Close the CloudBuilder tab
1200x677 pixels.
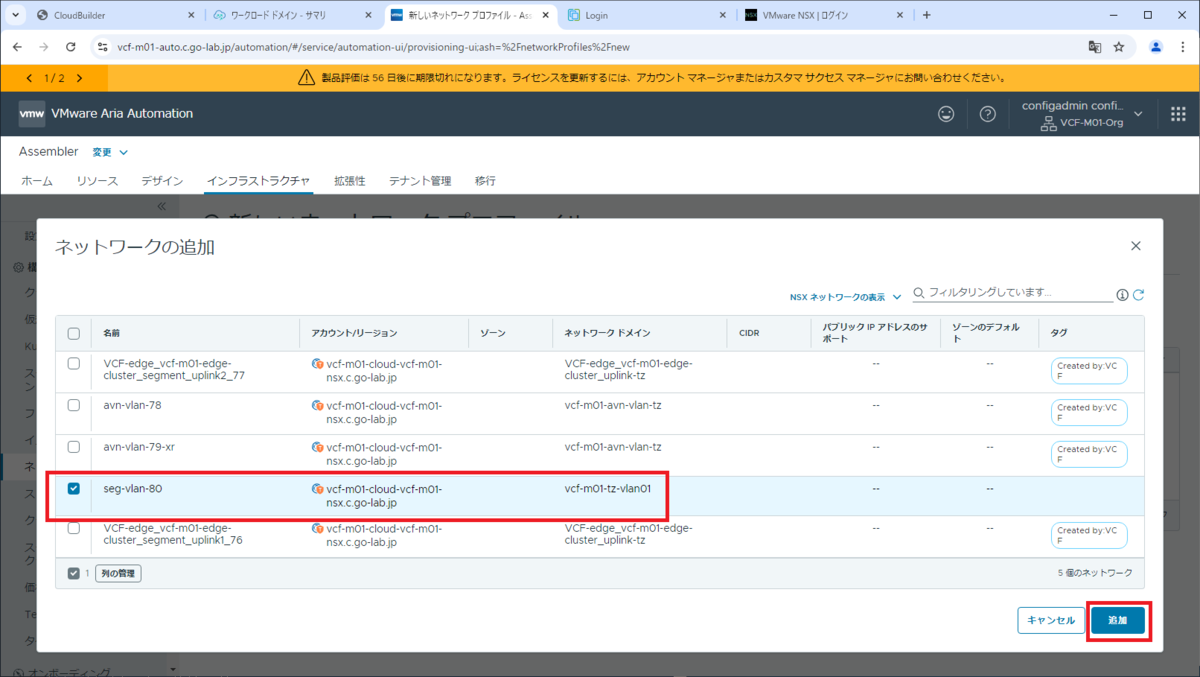click(x=191, y=16)
